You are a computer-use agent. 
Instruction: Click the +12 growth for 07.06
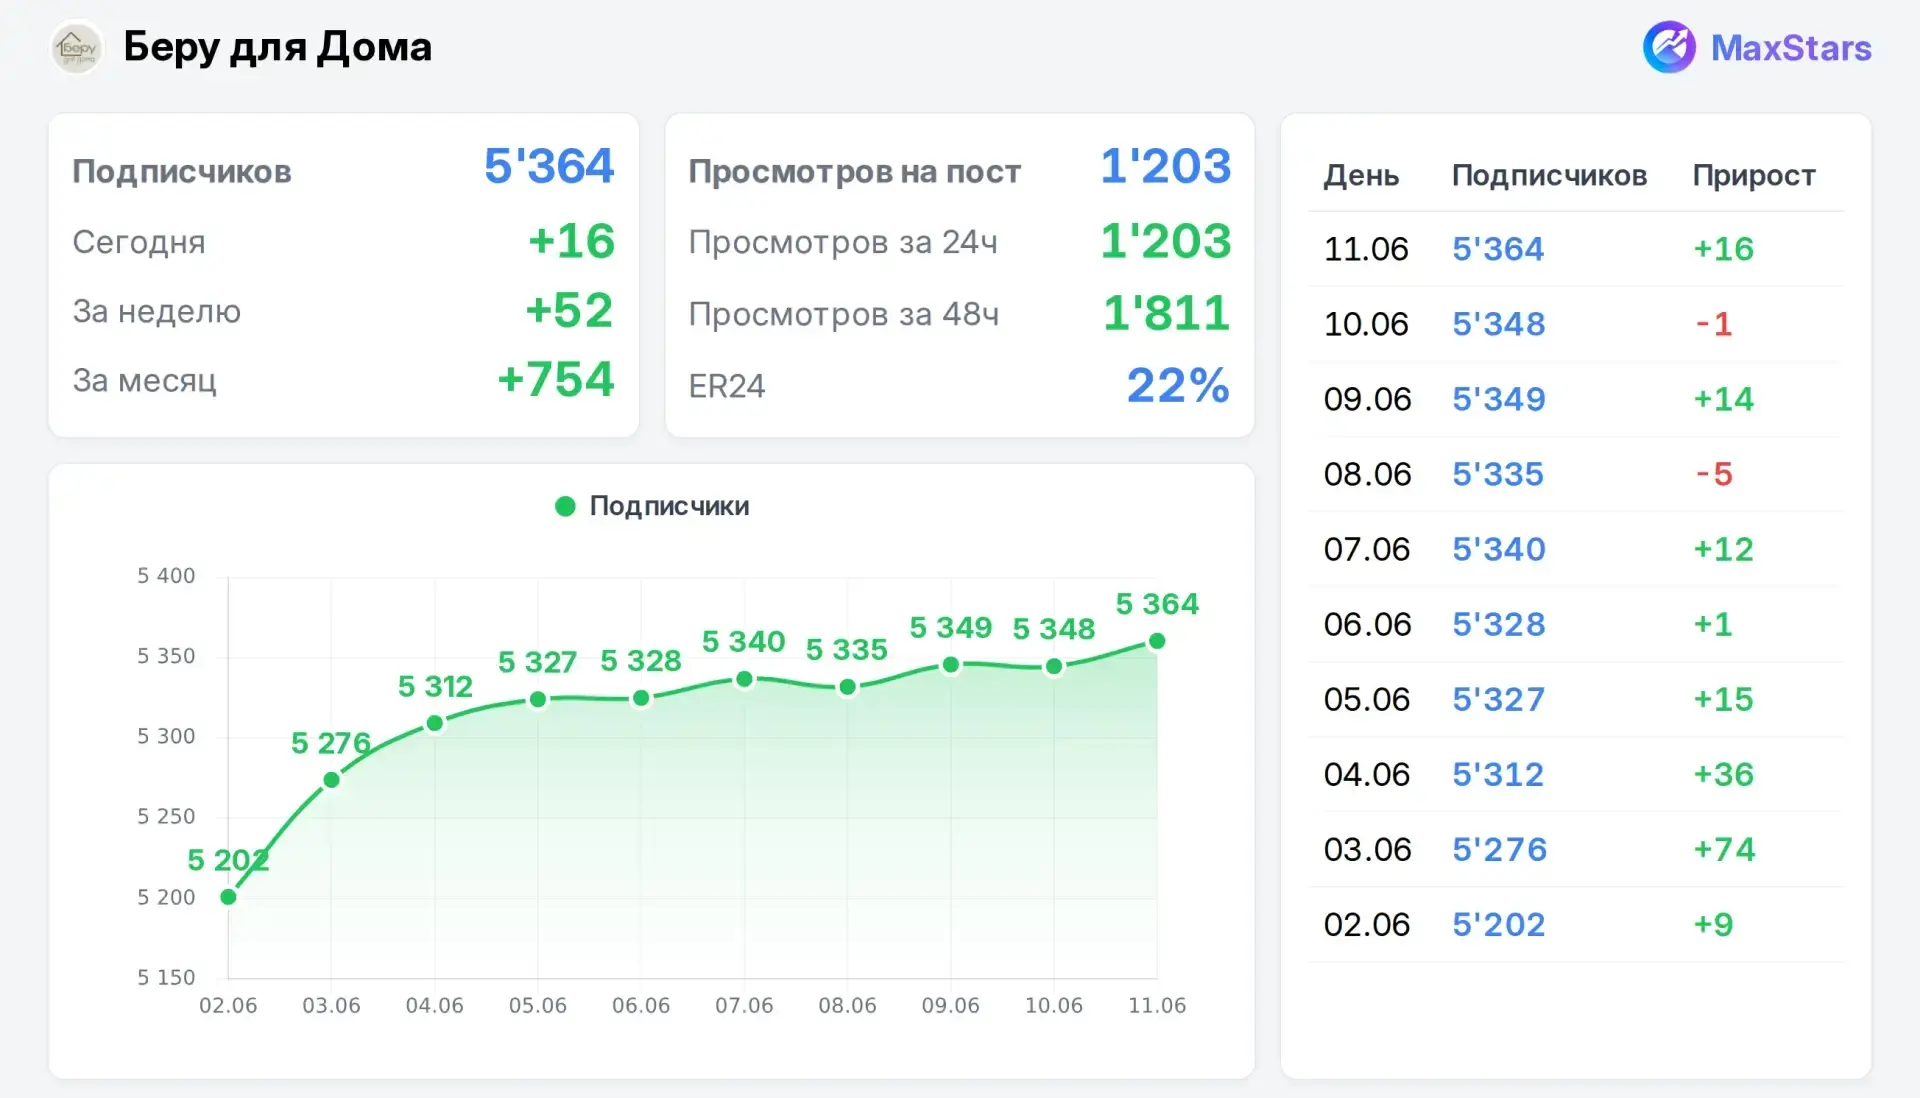(1723, 548)
